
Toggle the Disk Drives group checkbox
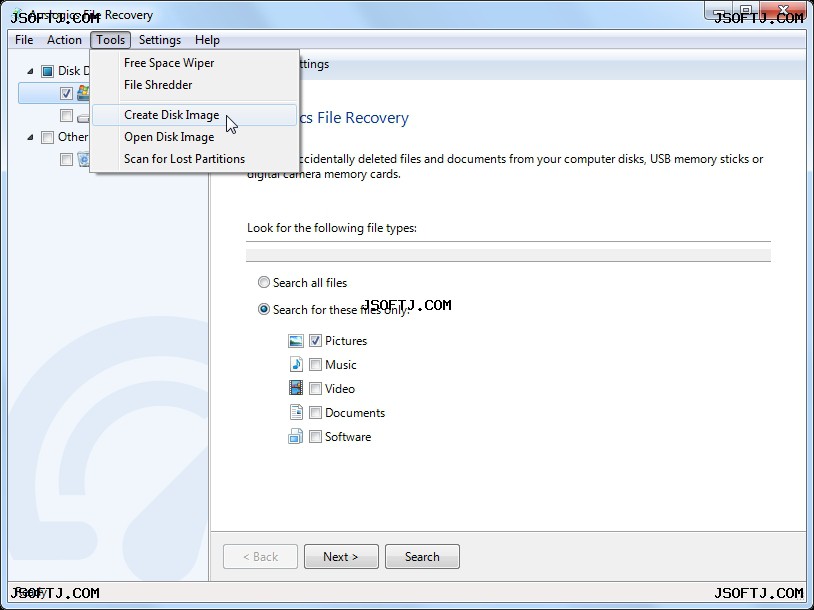[47, 71]
